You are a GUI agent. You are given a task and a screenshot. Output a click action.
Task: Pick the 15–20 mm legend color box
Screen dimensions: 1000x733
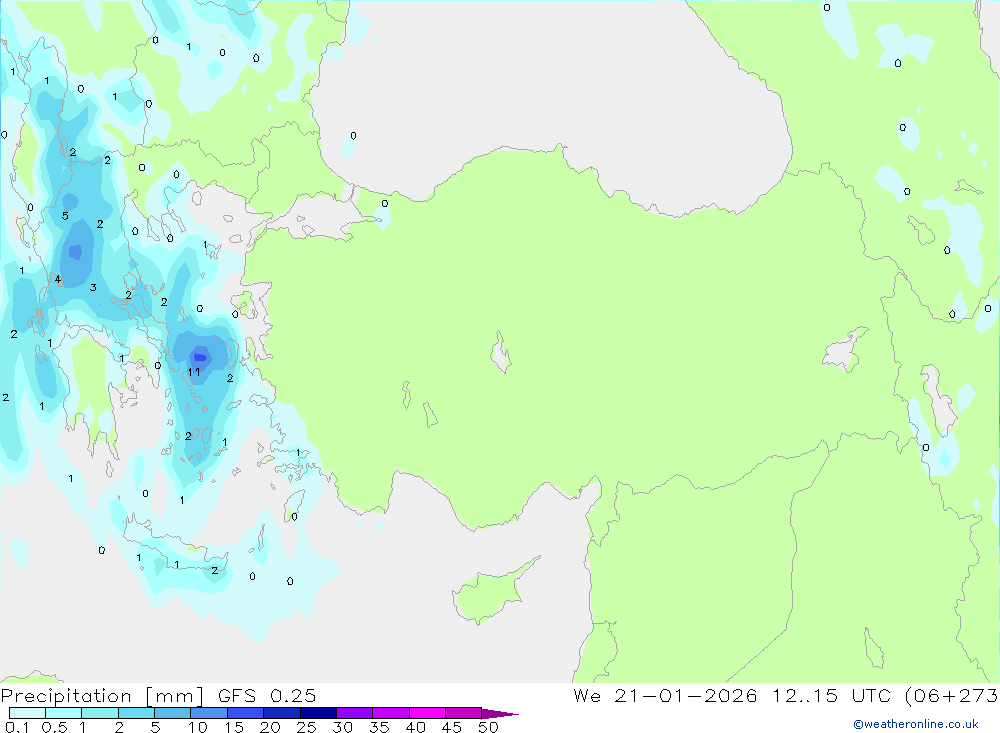point(246,713)
